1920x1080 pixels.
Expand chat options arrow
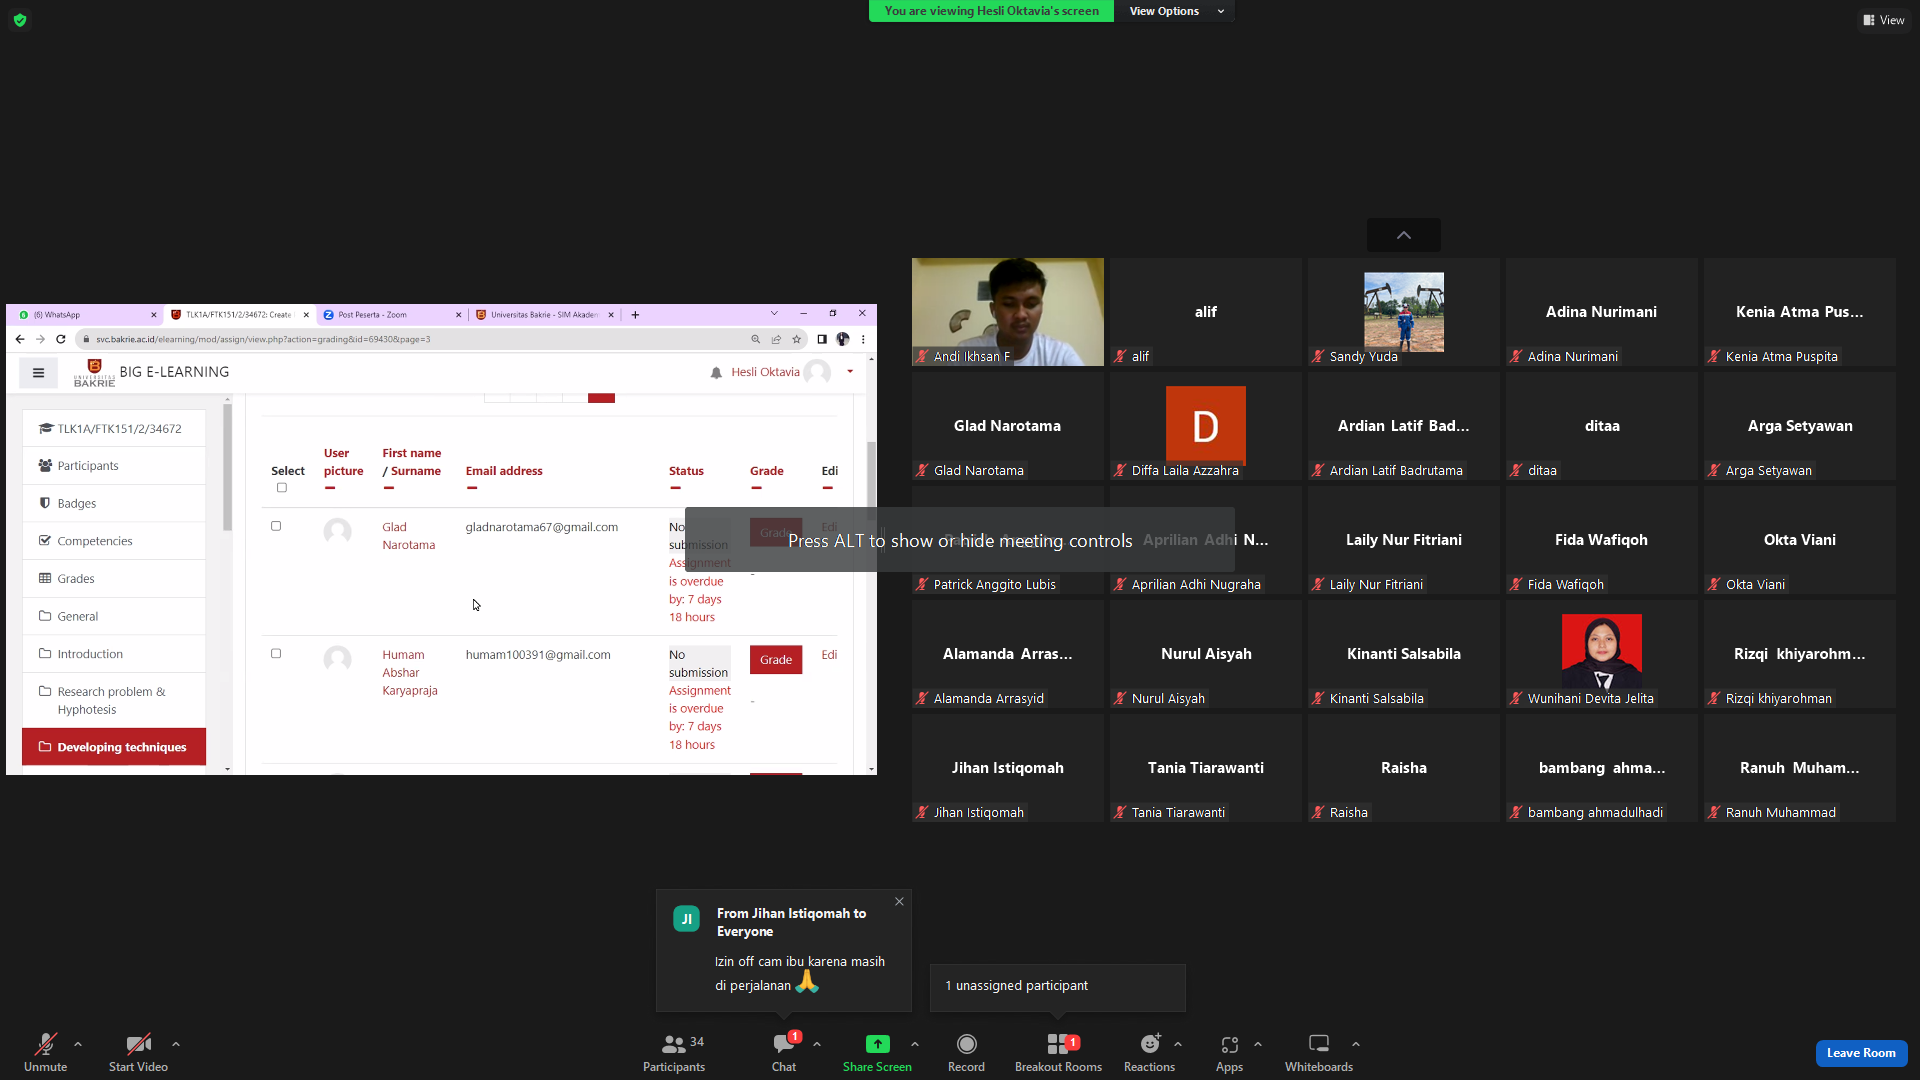click(x=817, y=1044)
